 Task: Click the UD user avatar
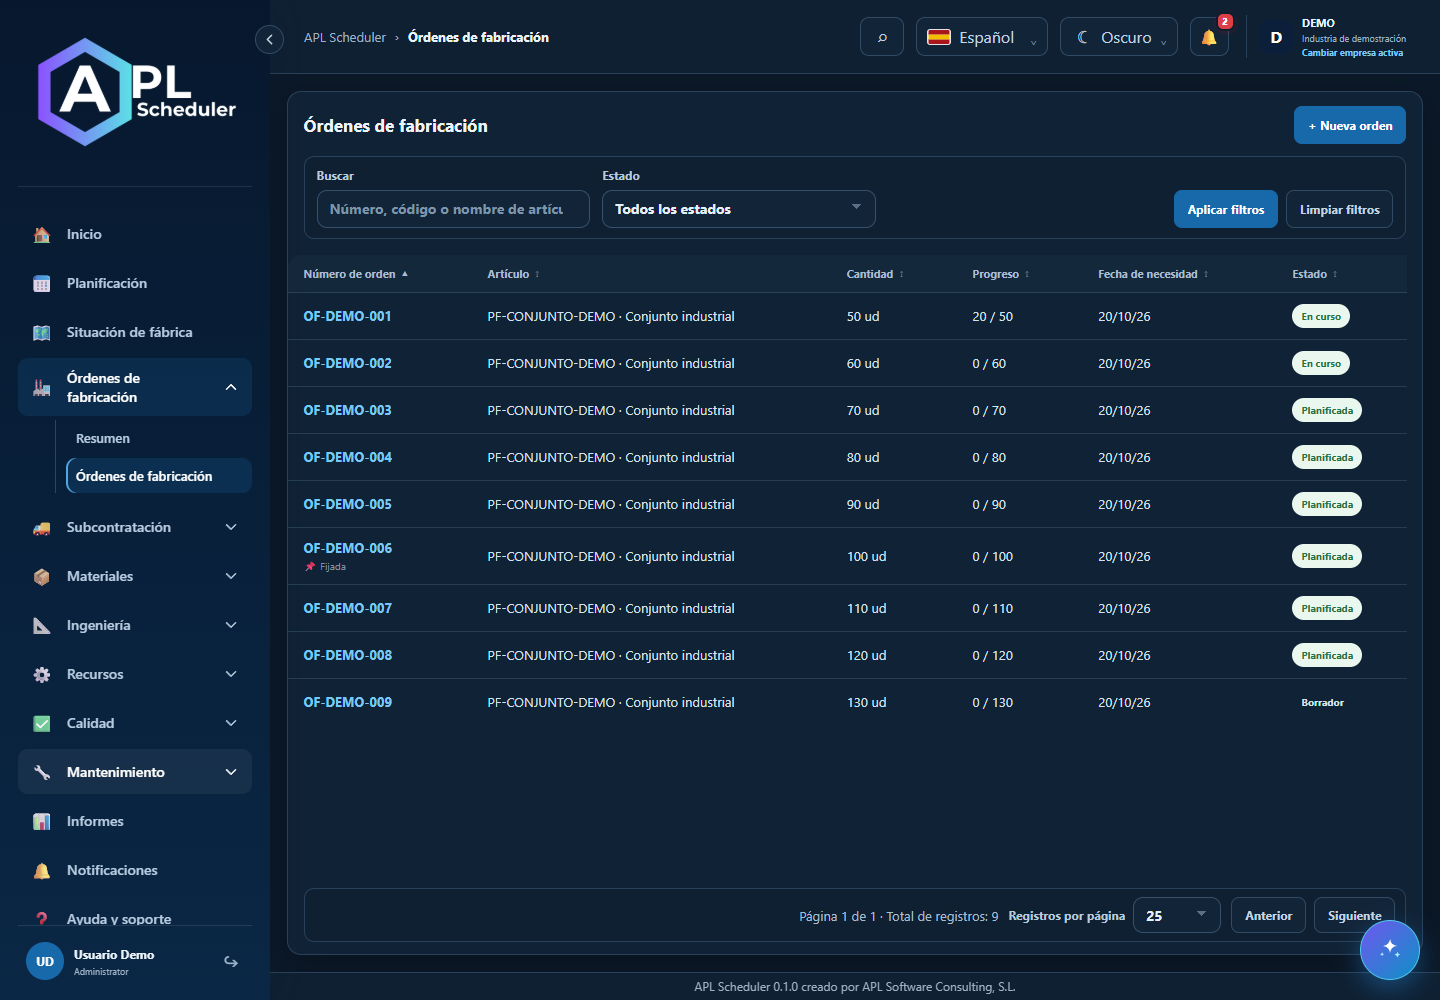tap(45, 962)
